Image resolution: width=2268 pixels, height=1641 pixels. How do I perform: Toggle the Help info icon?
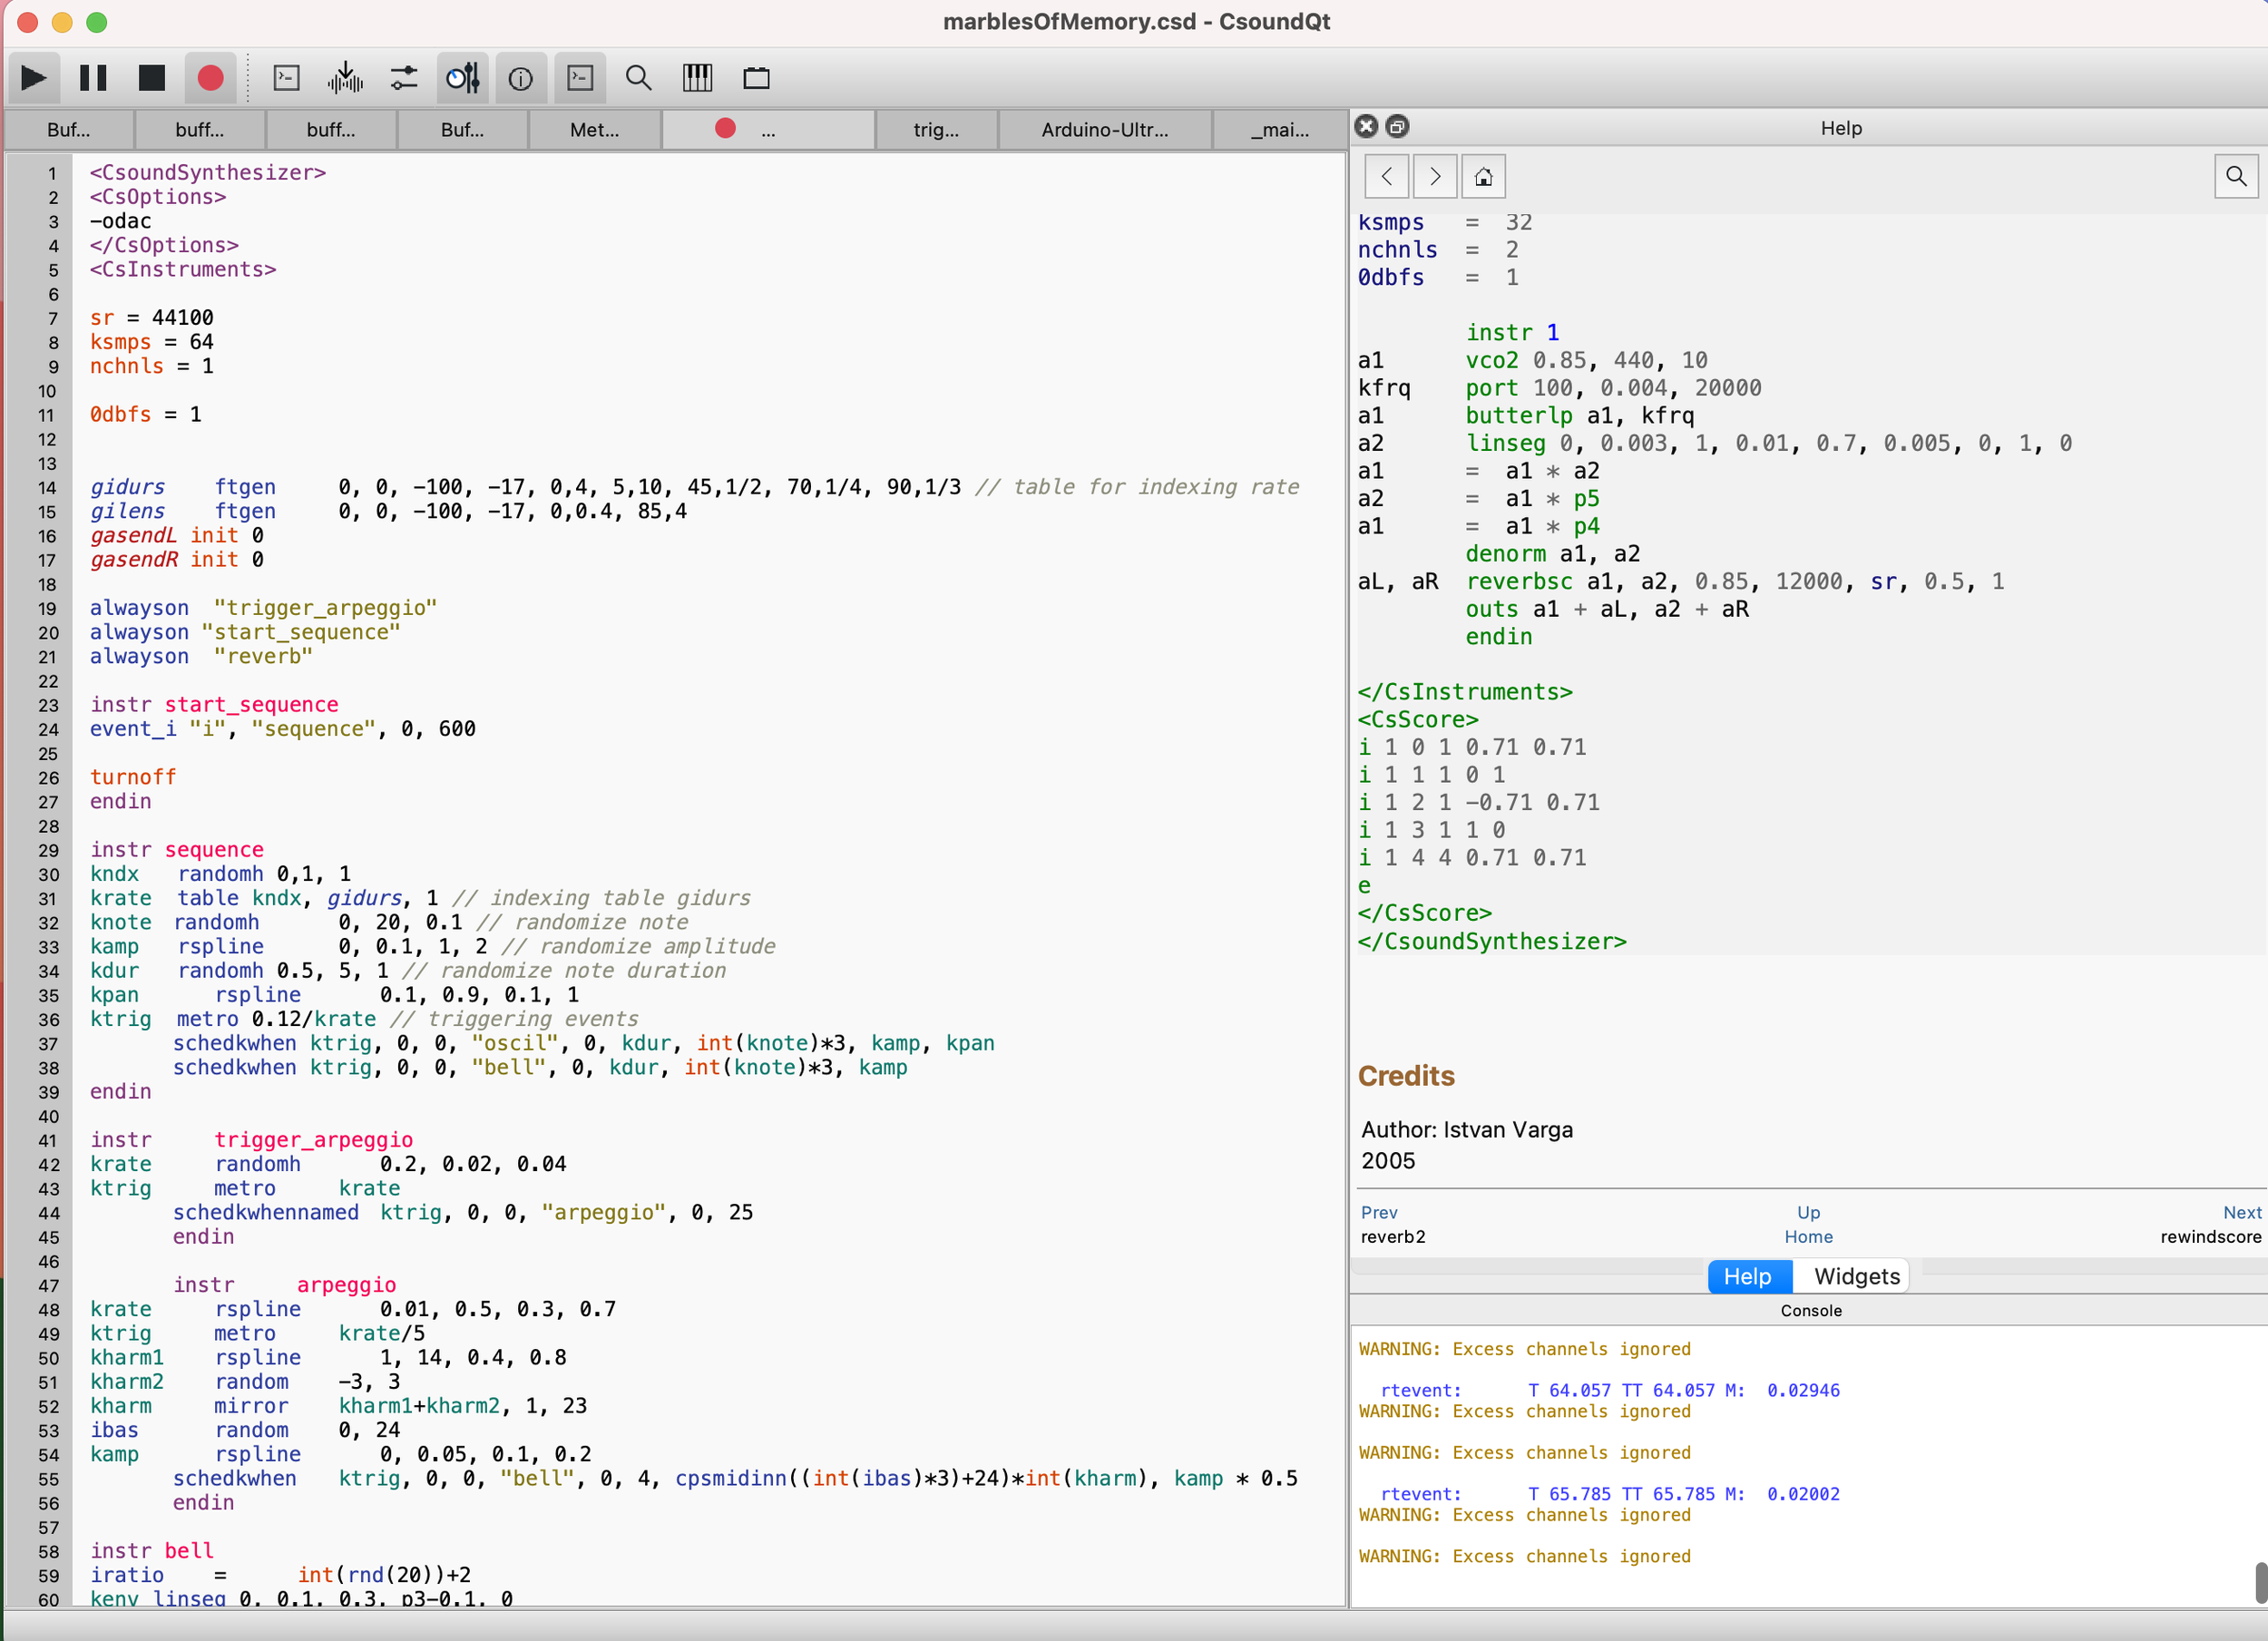tap(520, 78)
